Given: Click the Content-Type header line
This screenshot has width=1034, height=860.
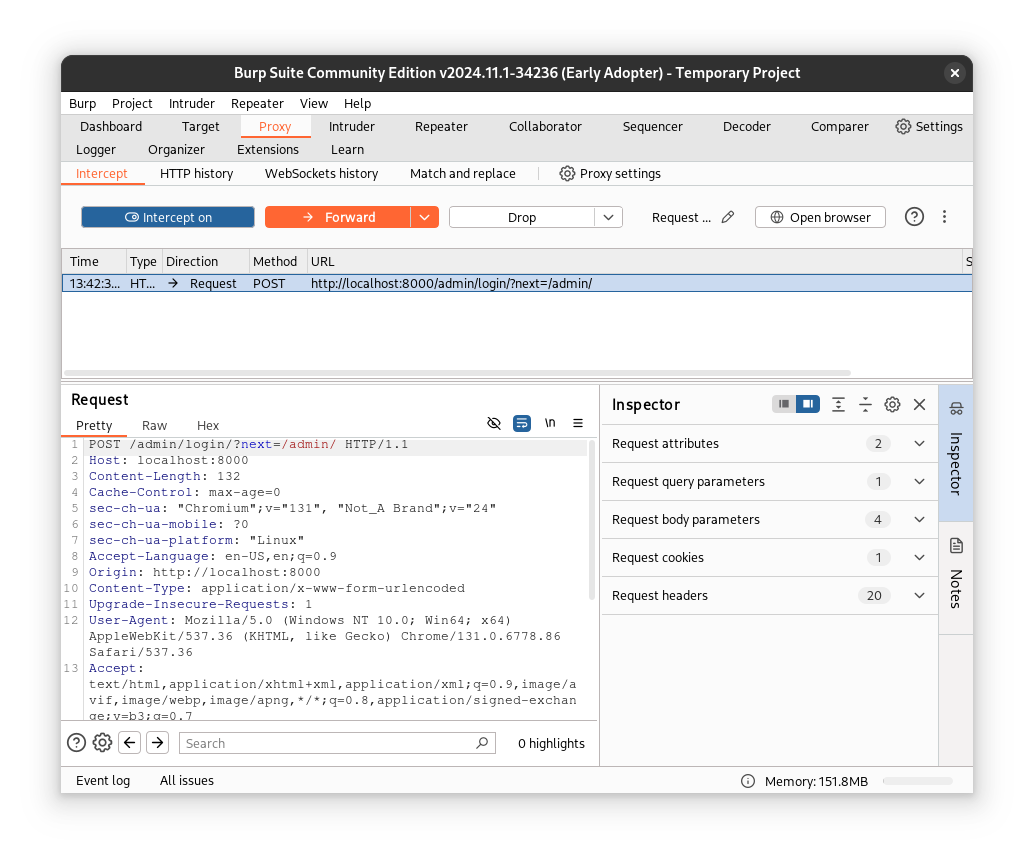Looking at the screenshot, I should tap(276, 588).
